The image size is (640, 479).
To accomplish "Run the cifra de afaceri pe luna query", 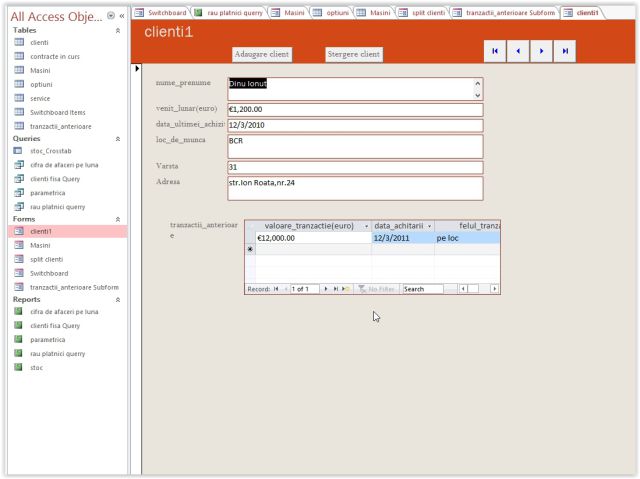I will (64, 165).
